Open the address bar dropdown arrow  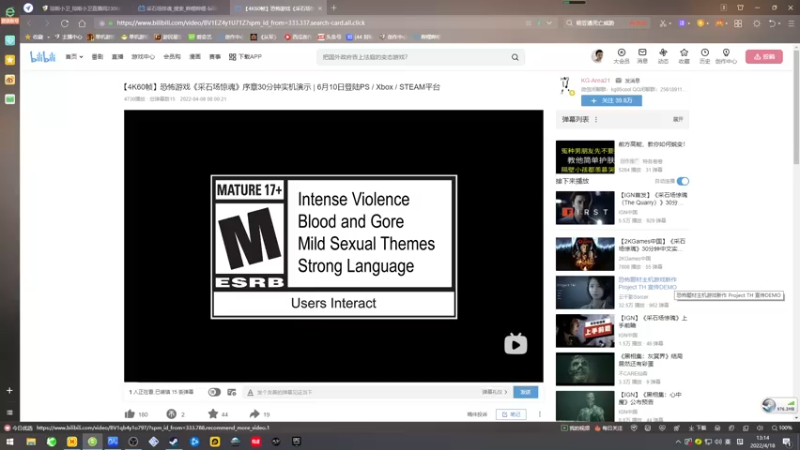(x=549, y=23)
